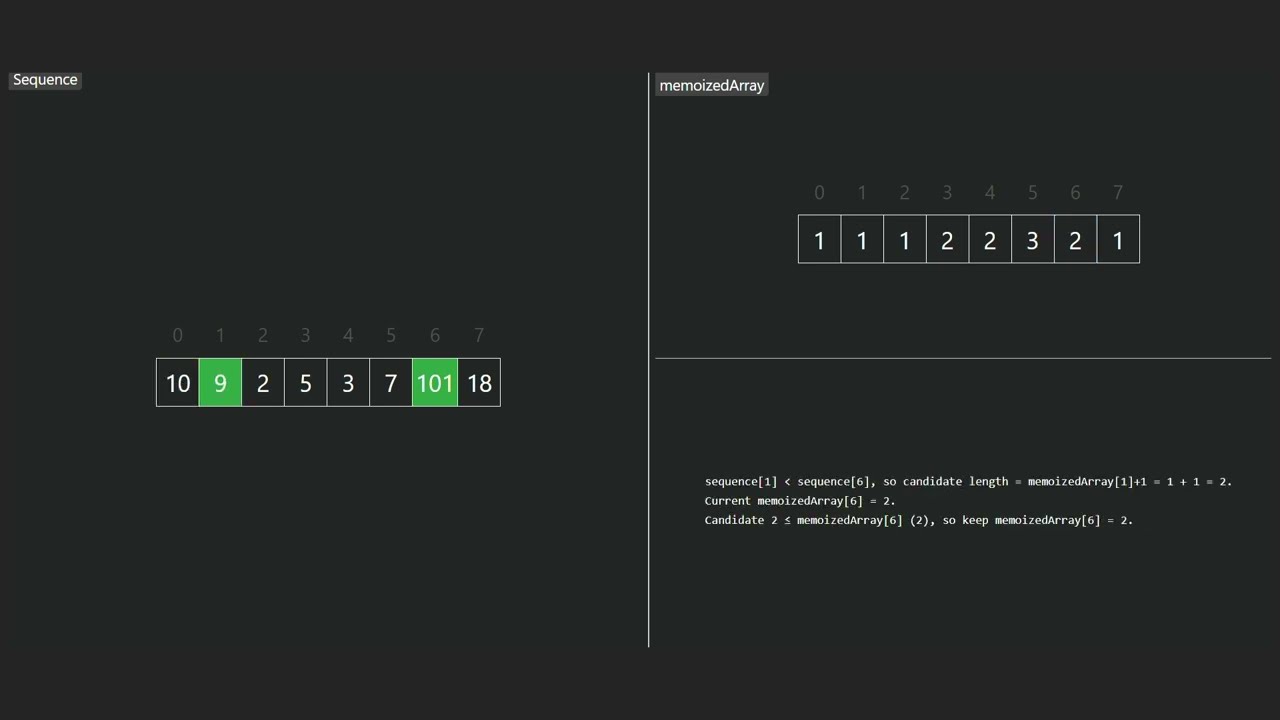Click the memoizedArray panel label

click(x=712, y=86)
